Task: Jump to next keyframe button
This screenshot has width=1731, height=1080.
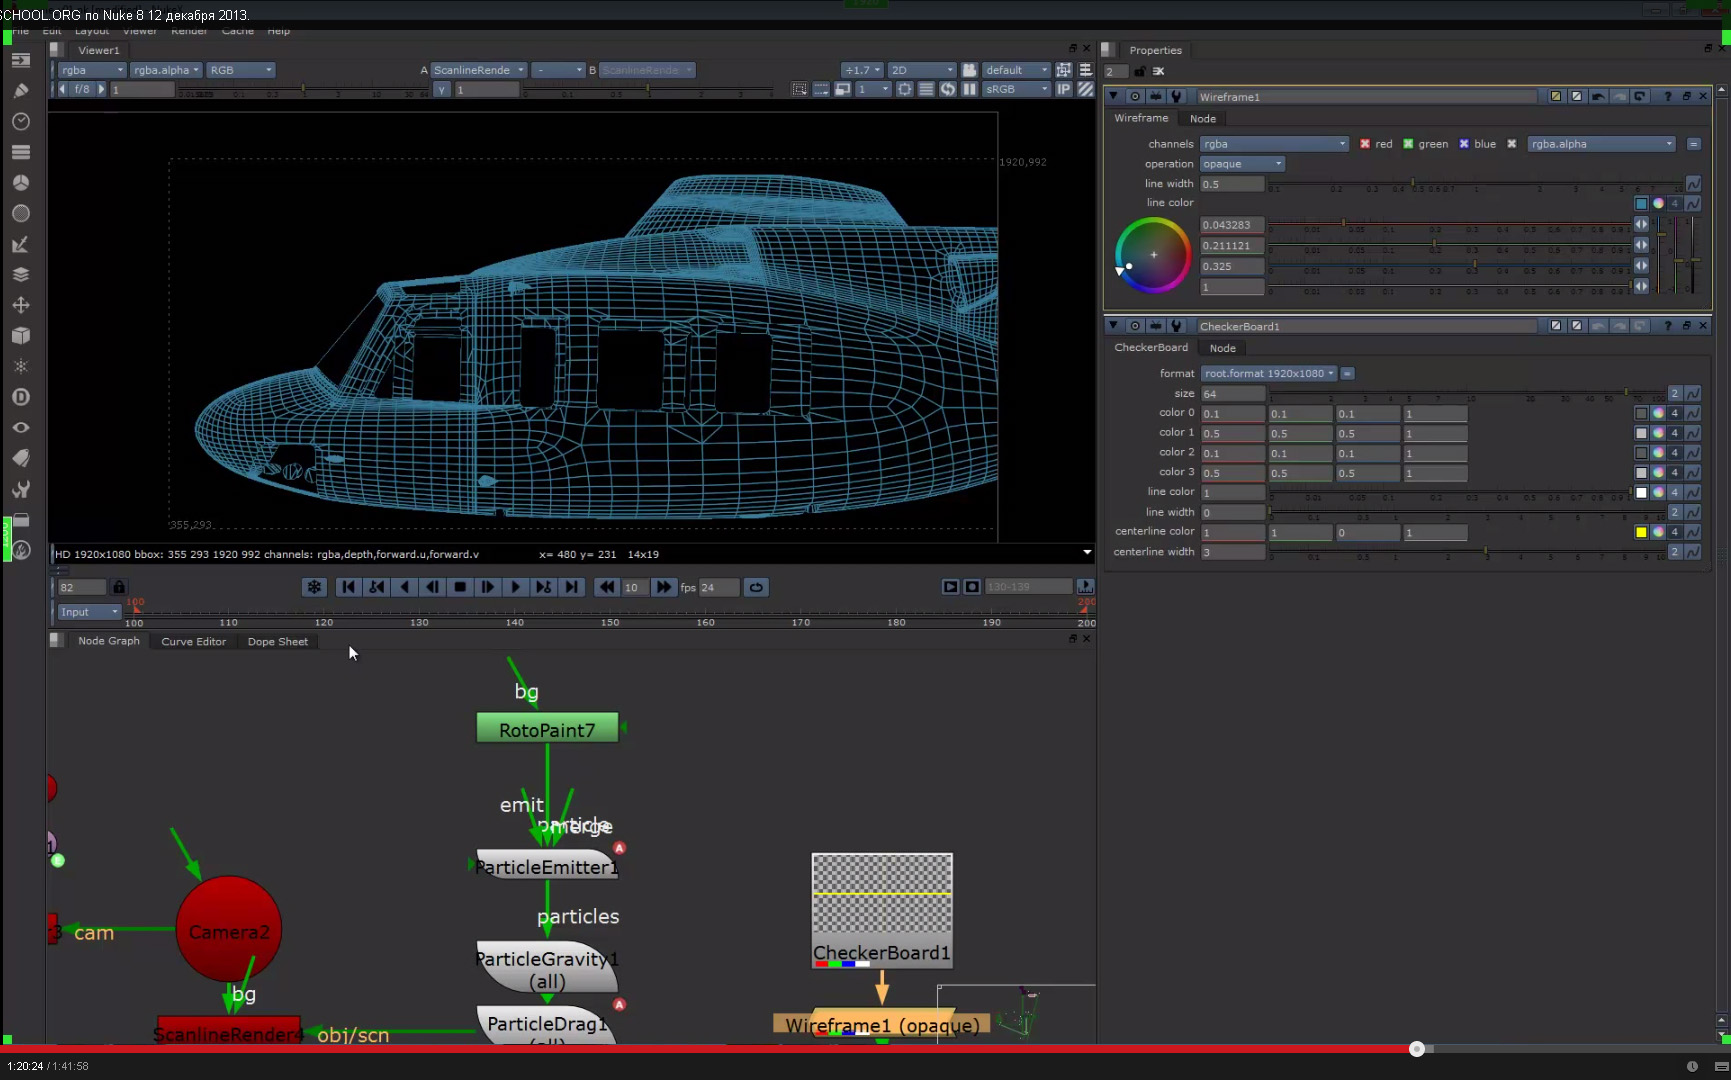Action: pos(543,587)
